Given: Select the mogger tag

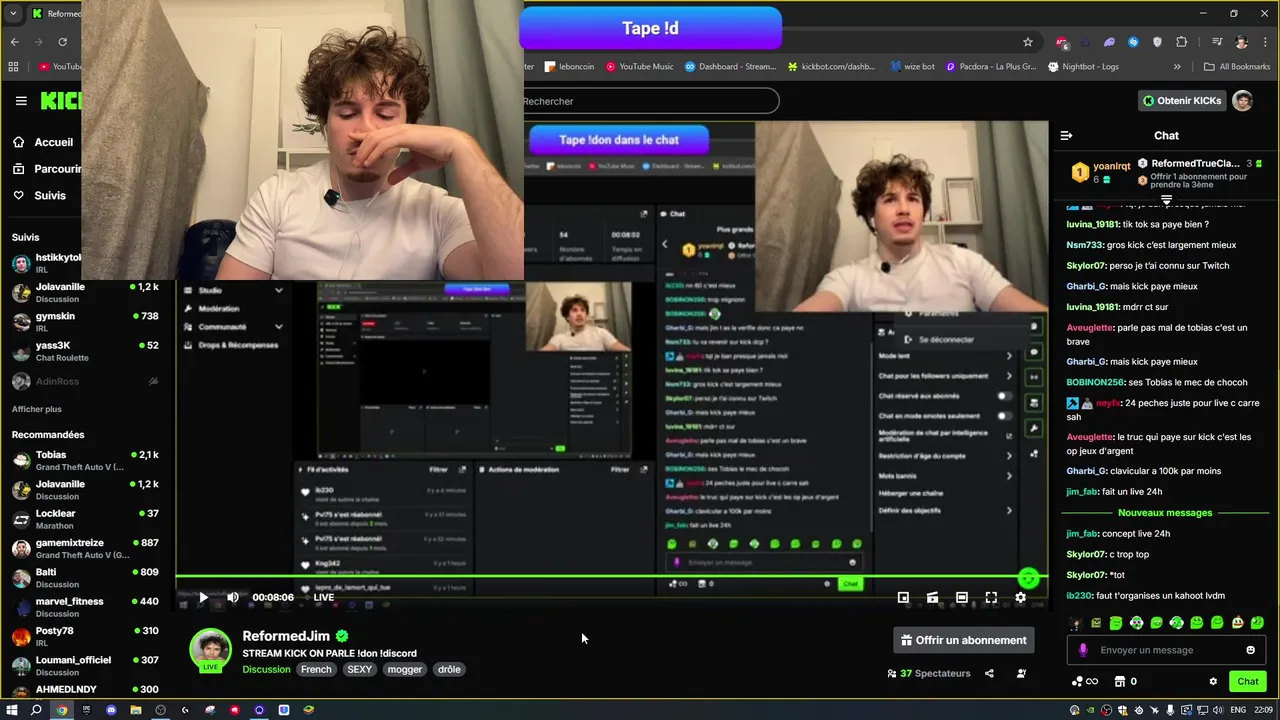Looking at the screenshot, I should (405, 670).
